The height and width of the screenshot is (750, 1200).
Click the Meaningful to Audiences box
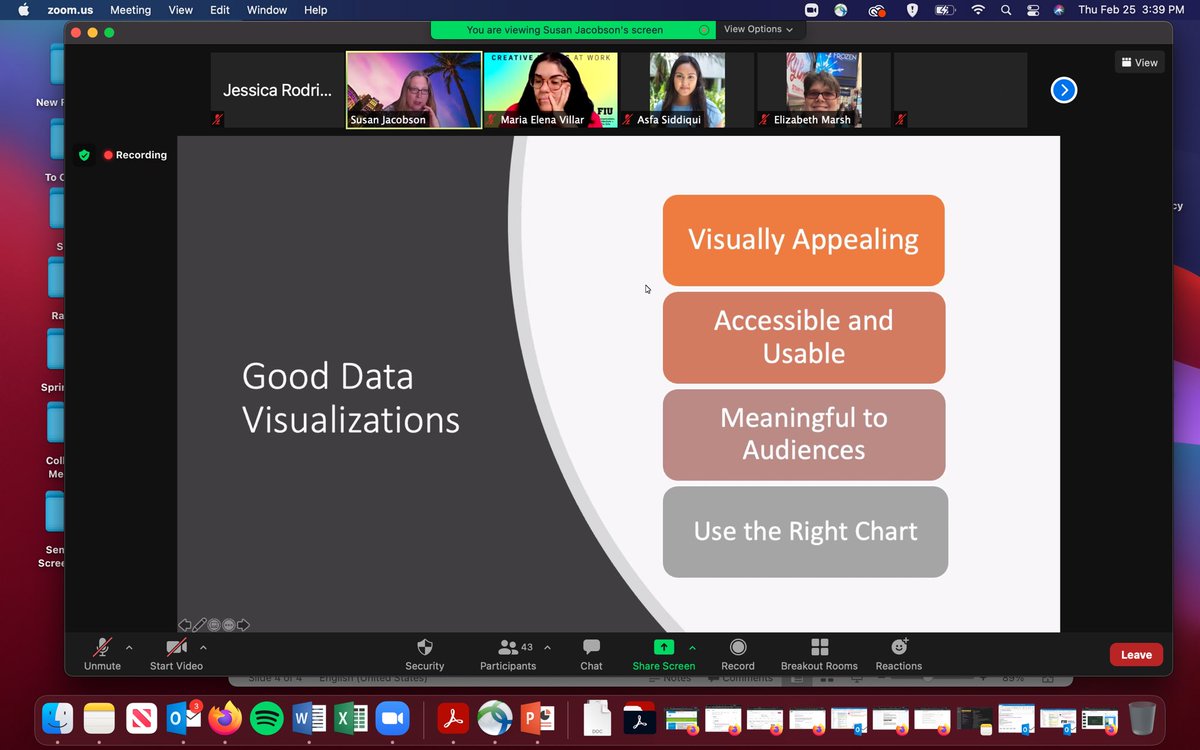pos(803,434)
